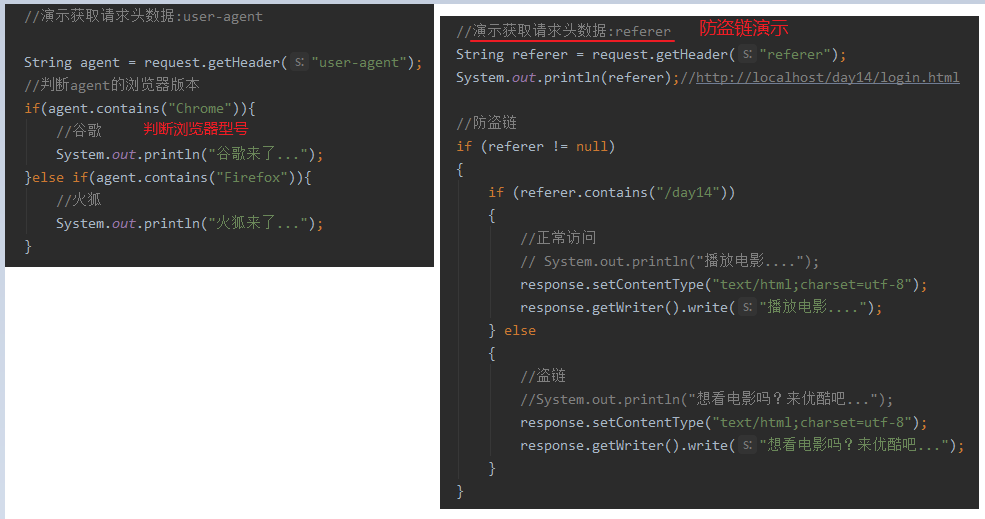The width and height of the screenshot is (985, 519).
Task: Click the "Chrome" string literal
Action: pyautogui.click(x=200, y=109)
